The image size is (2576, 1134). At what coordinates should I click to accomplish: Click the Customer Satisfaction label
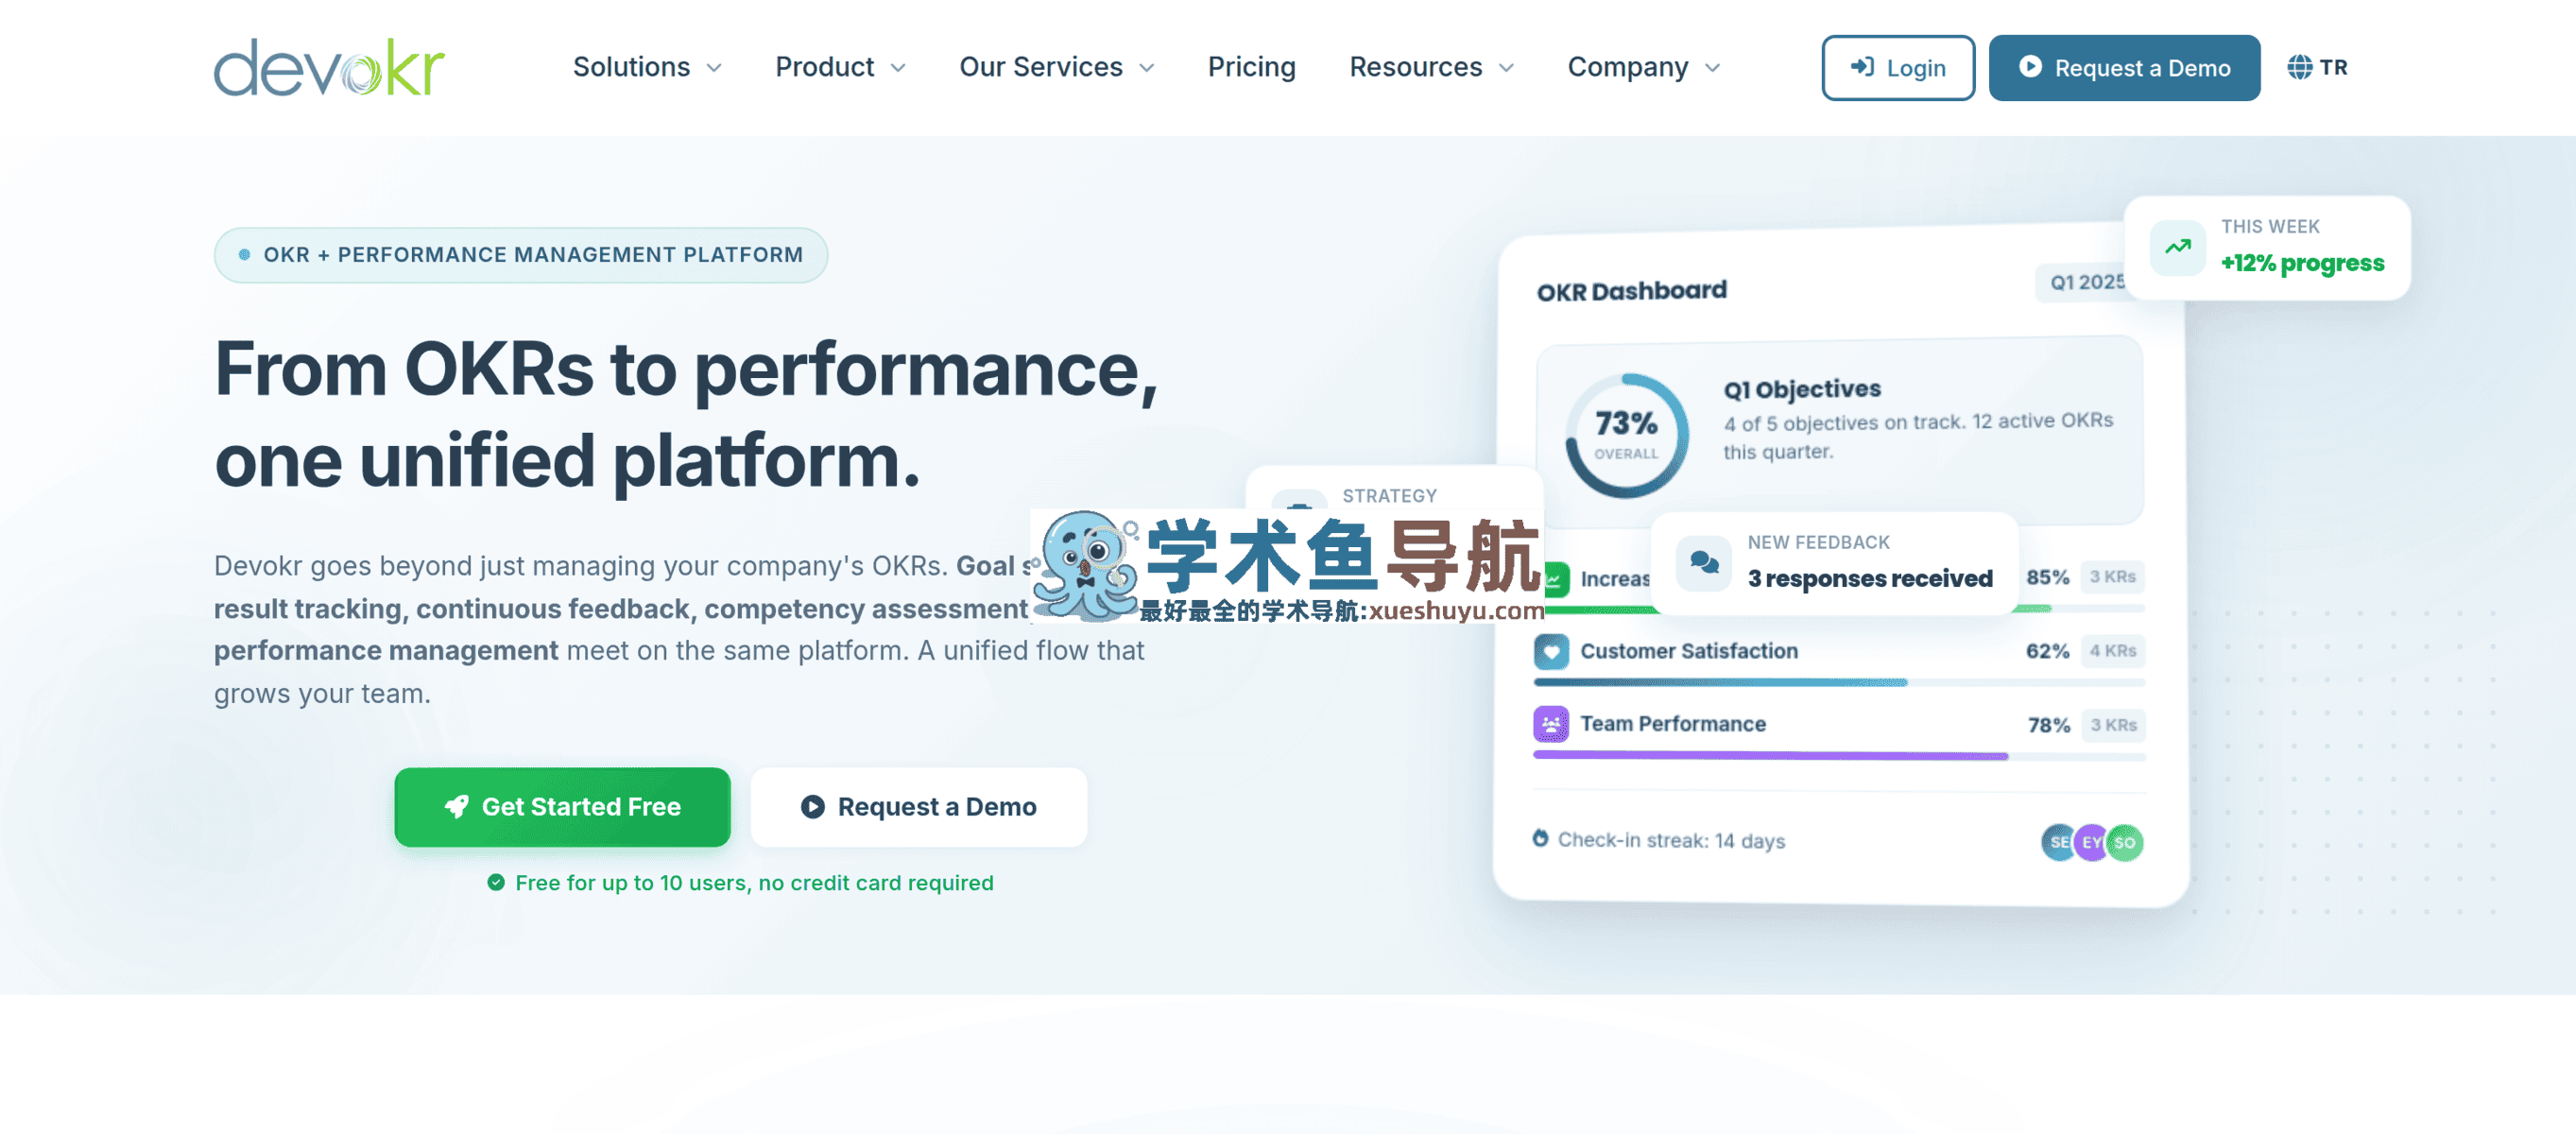(x=1688, y=651)
